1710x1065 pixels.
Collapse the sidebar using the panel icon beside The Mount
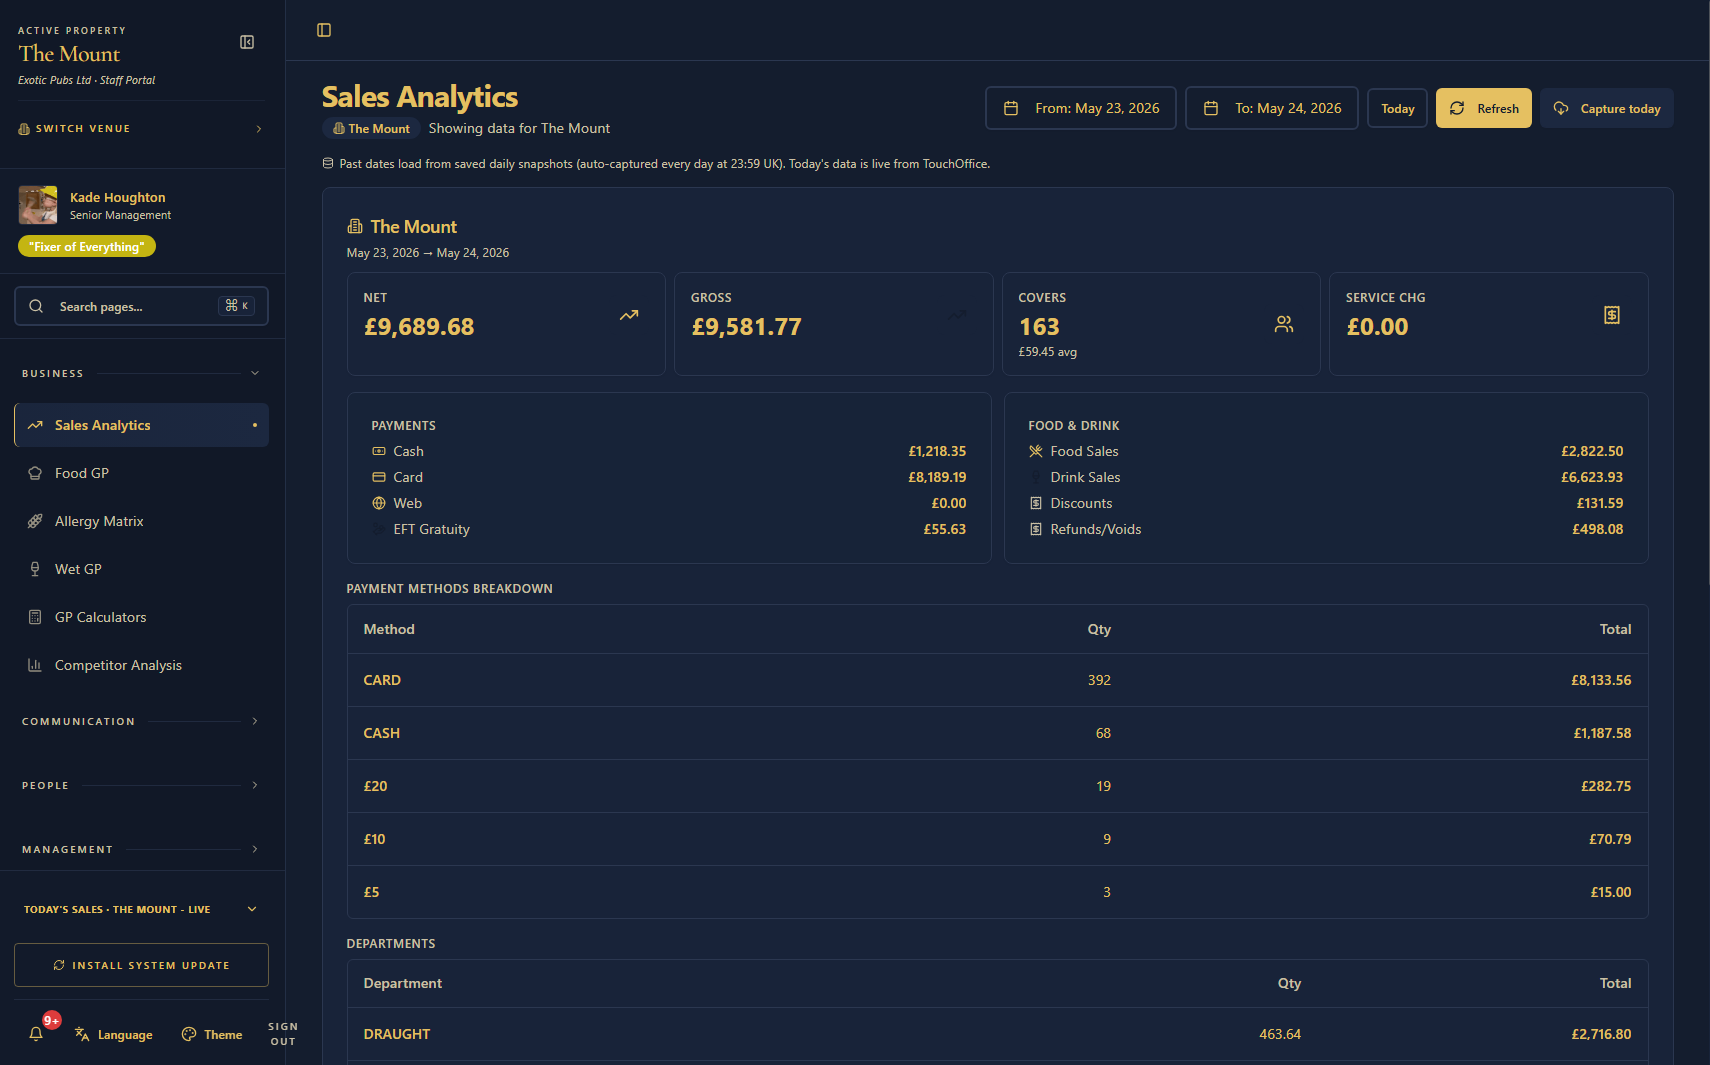coord(247,42)
